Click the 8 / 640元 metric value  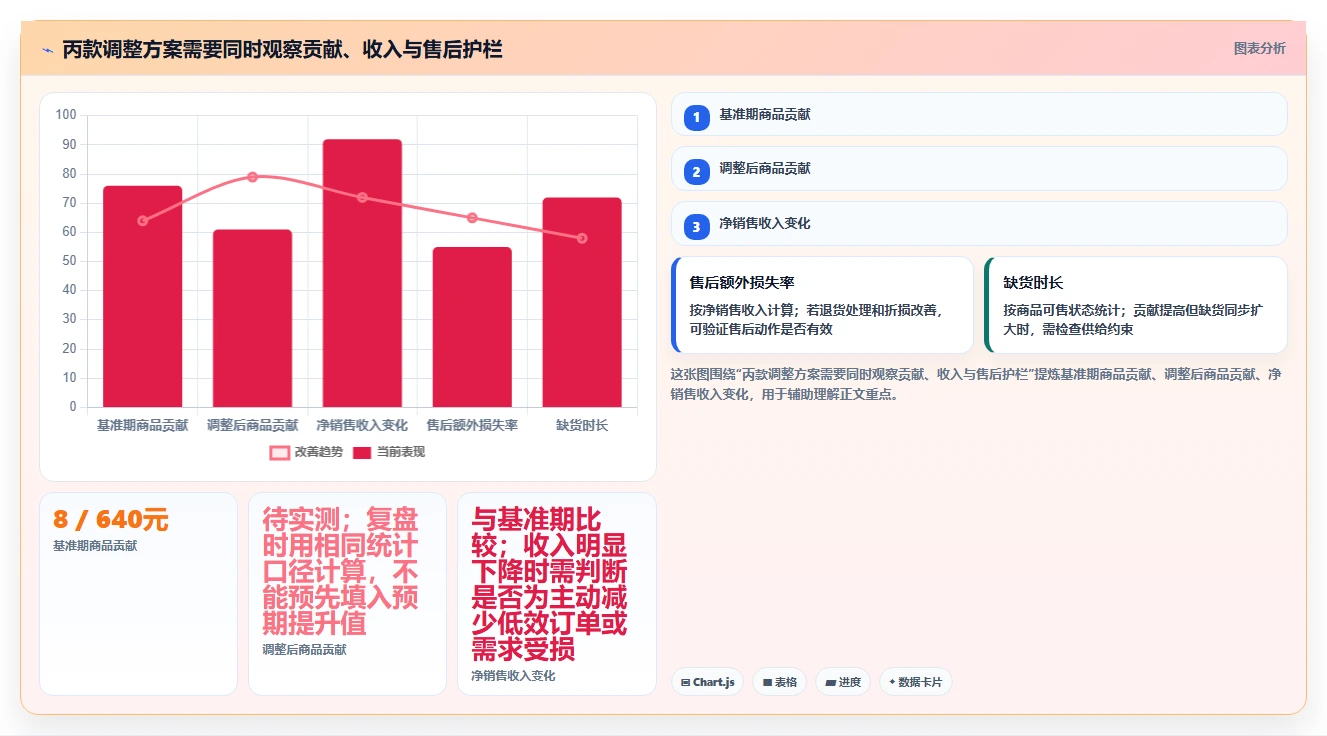click(x=111, y=520)
